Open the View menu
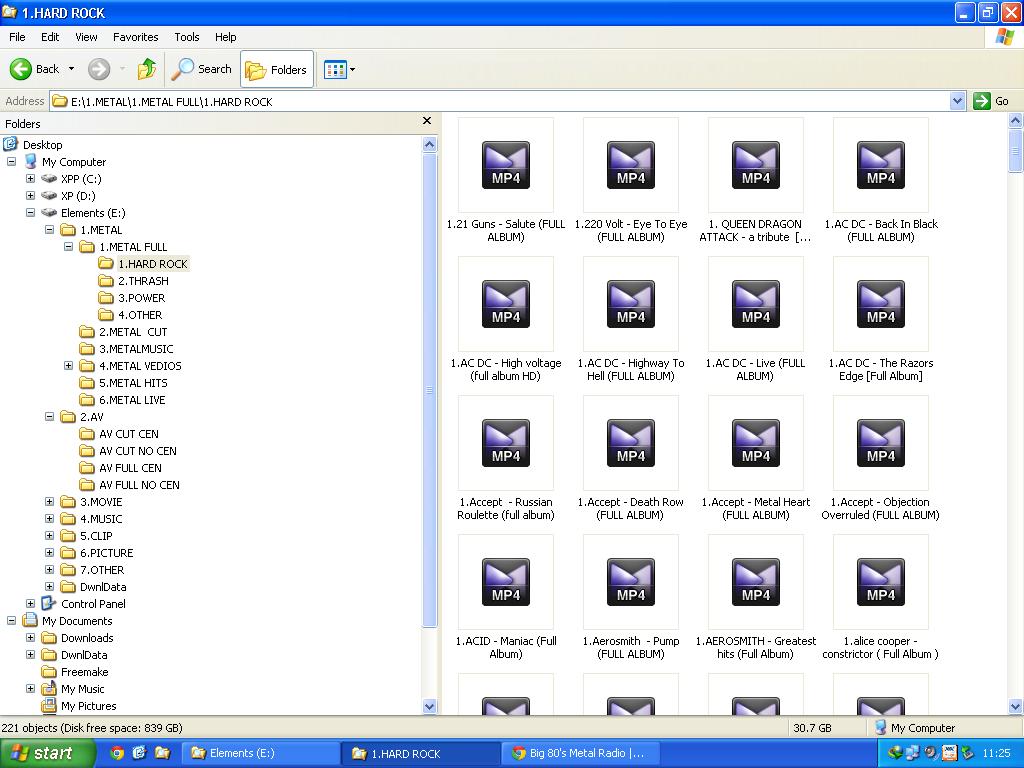Viewport: 1024px width, 768px height. coord(86,37)
